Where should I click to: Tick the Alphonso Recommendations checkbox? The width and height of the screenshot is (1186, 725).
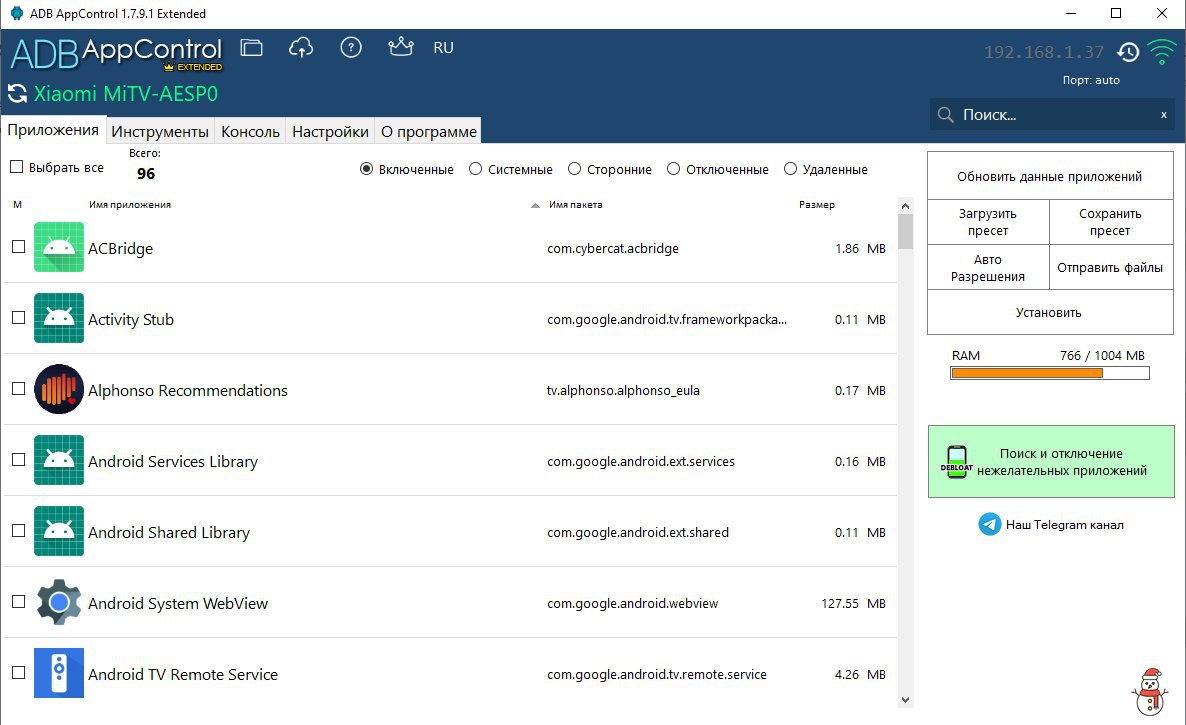click(19, 389)
